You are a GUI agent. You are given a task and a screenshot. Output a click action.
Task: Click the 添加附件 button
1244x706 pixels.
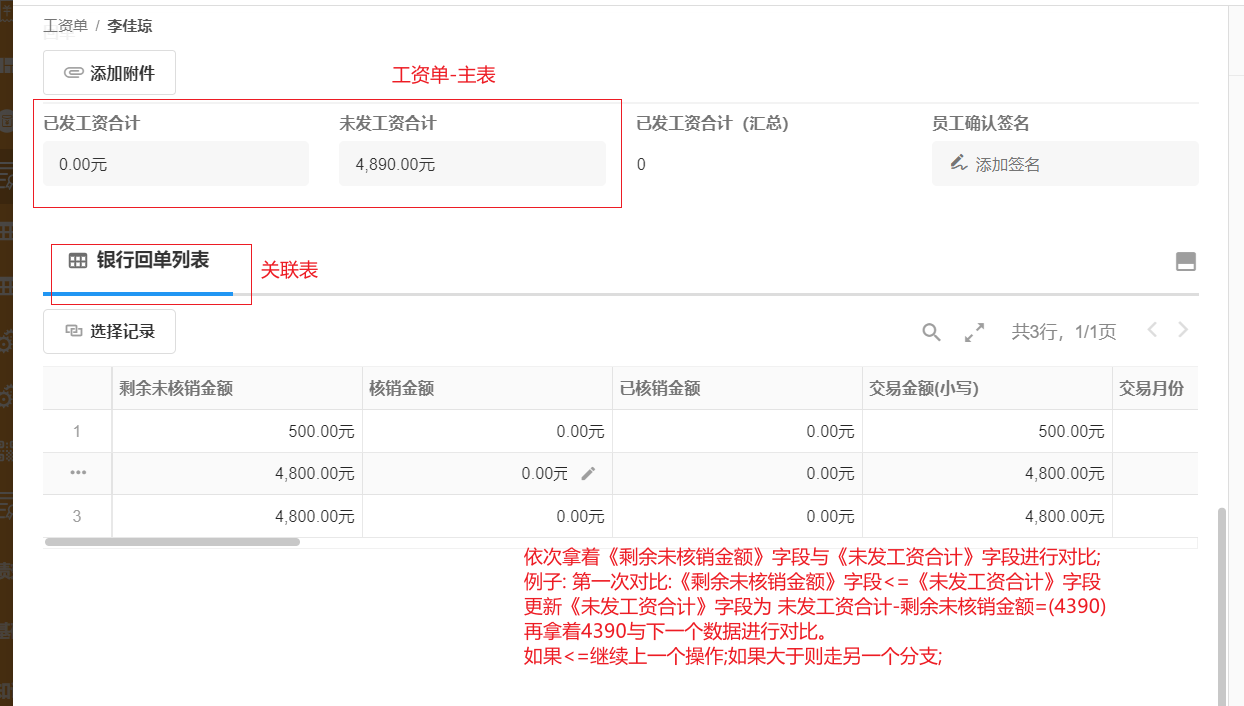(109, 73)
